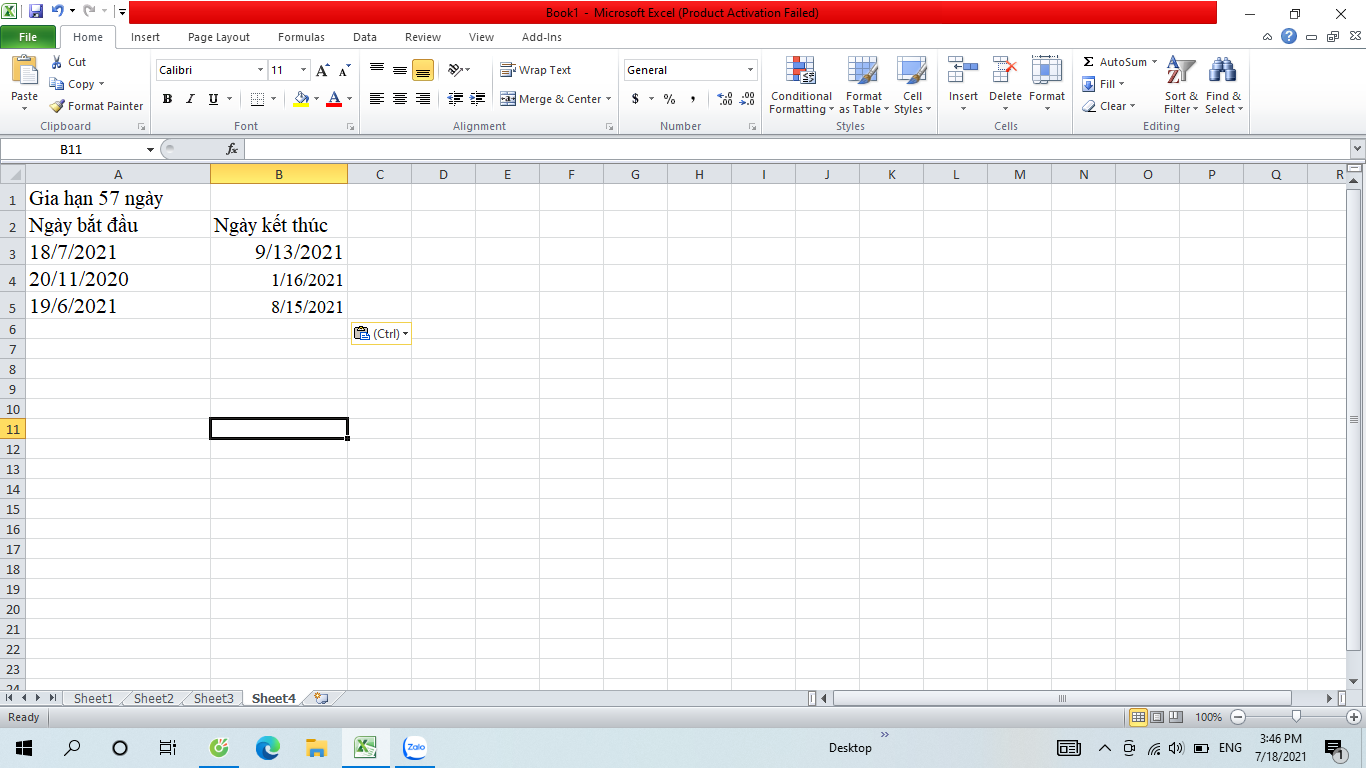Click the Cut scissors icon

(x=57, y=62)
